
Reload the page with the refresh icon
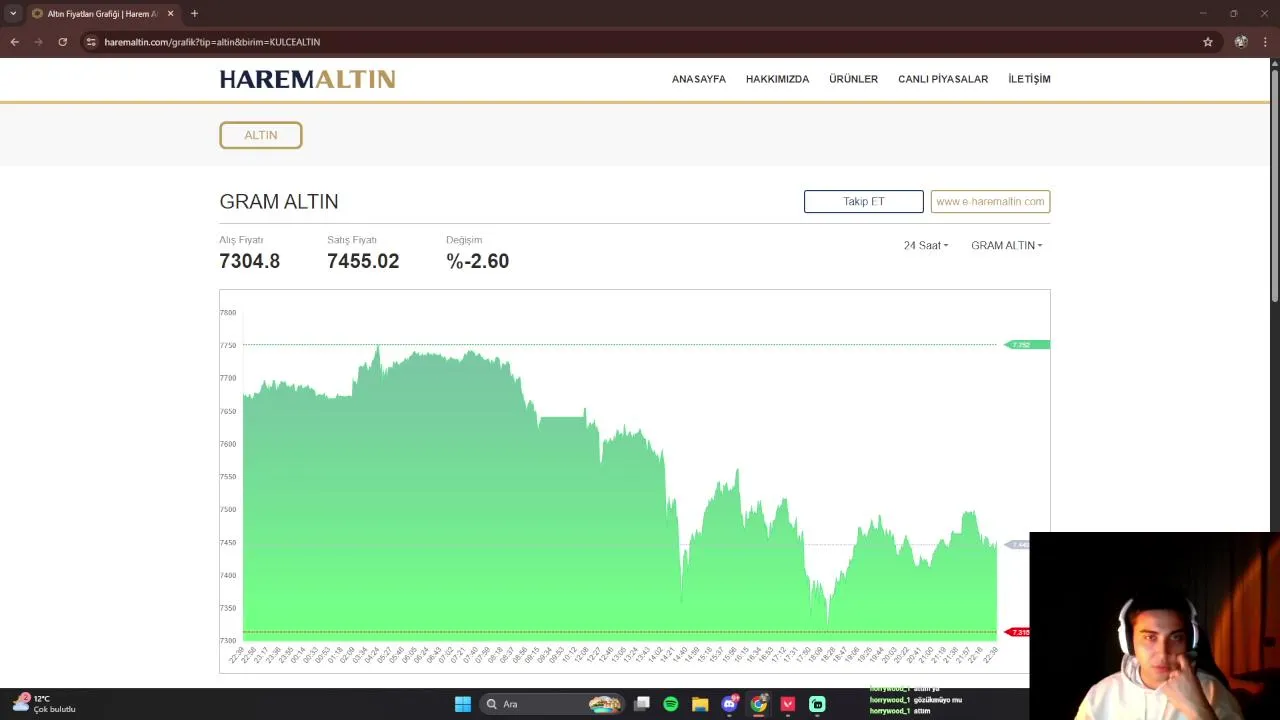coord(62,42)
